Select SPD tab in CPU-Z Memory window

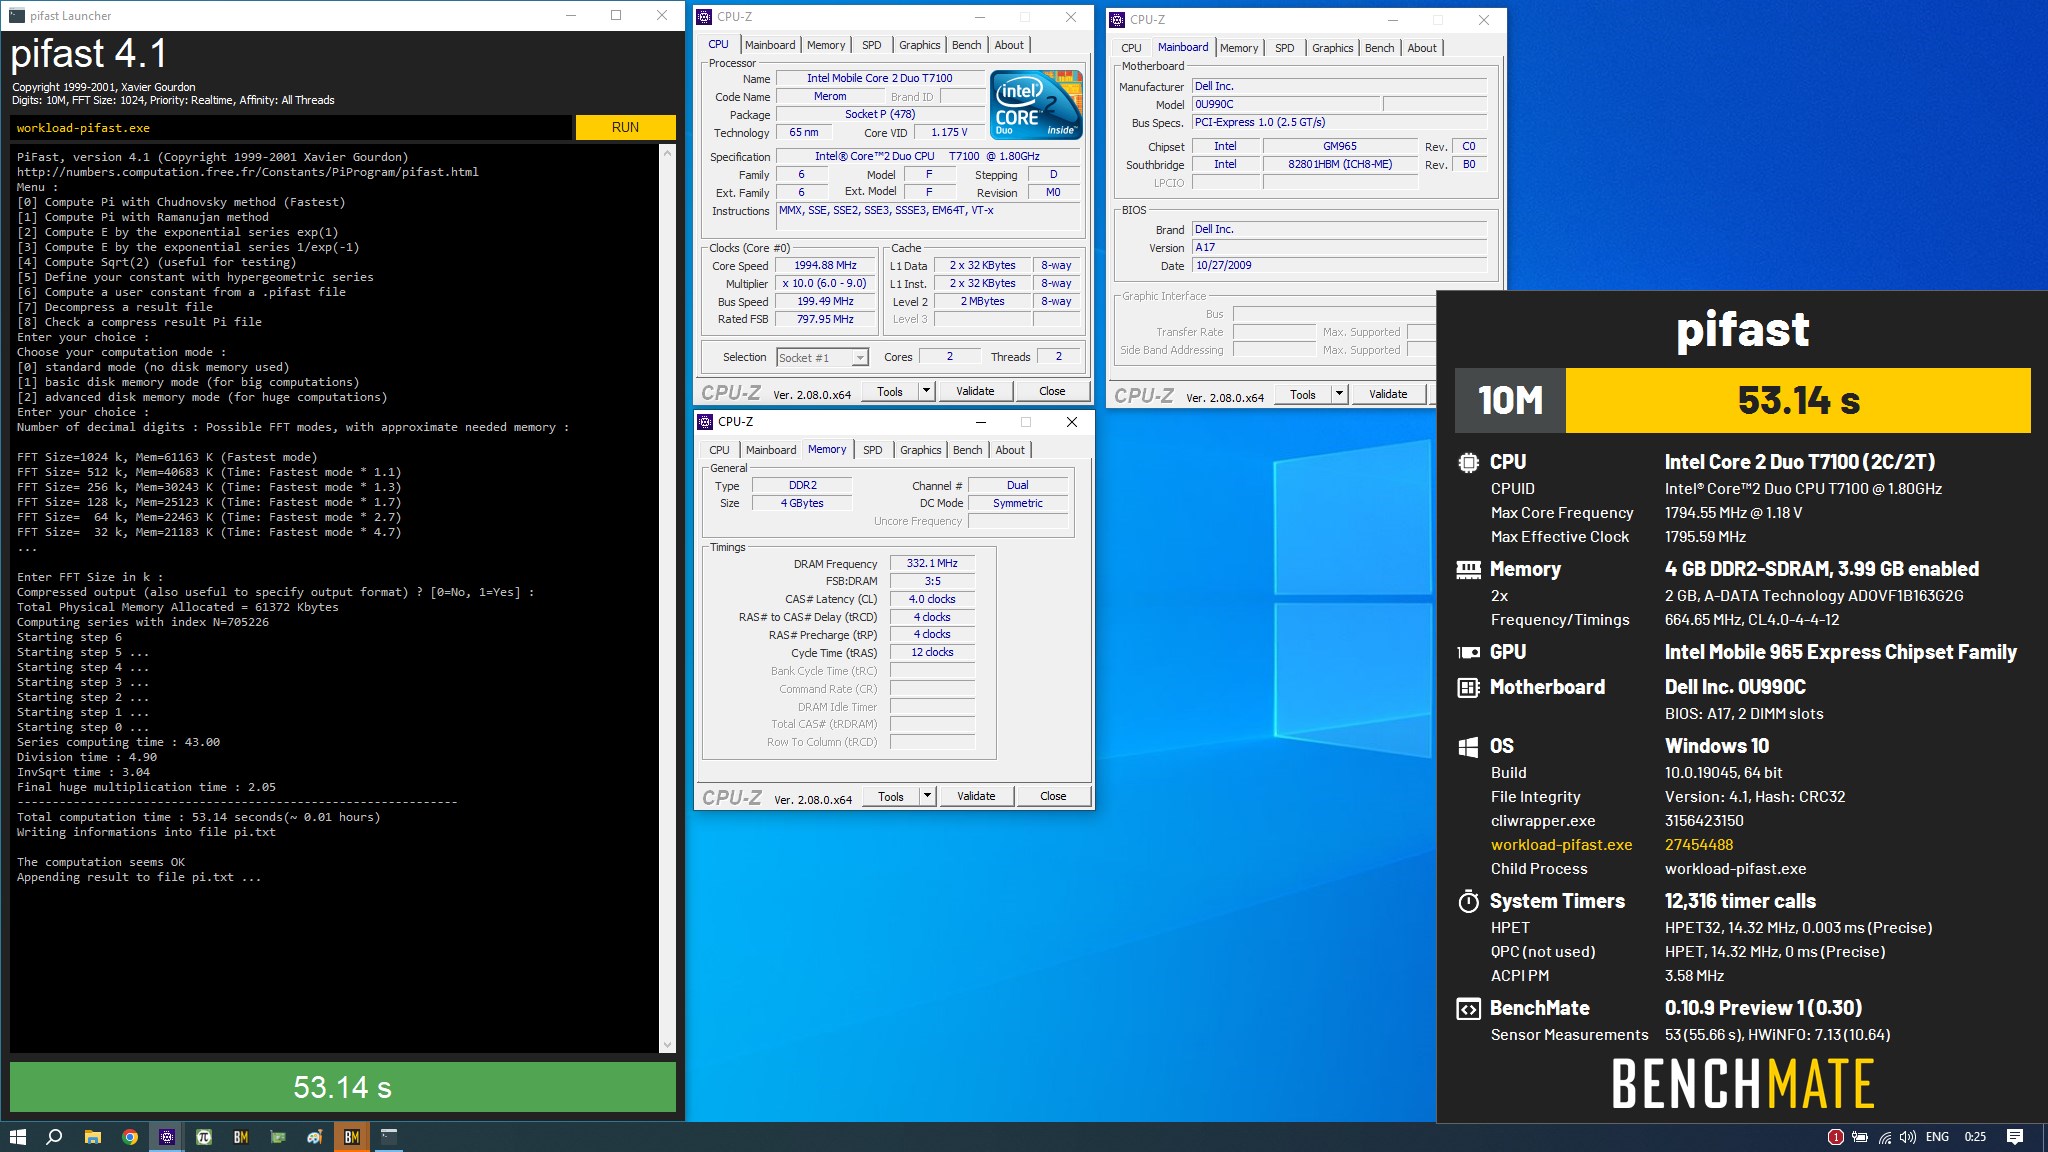pos(873,450)
